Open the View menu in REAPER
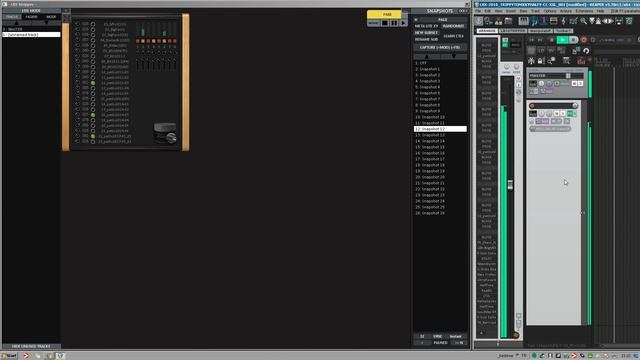 (x=498, y=11)
